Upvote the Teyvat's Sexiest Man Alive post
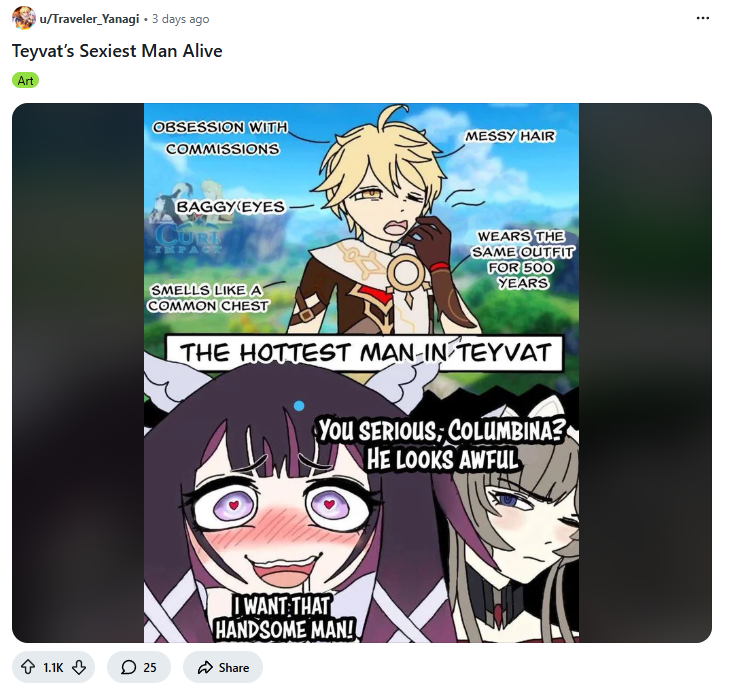This screenshot has width=748, height=688. 28,667
